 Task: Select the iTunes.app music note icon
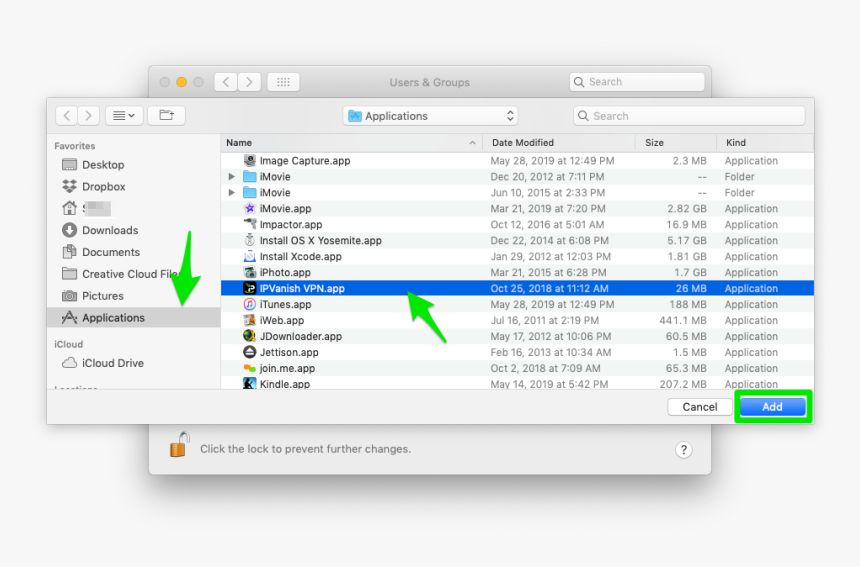[x=250, y=304]
